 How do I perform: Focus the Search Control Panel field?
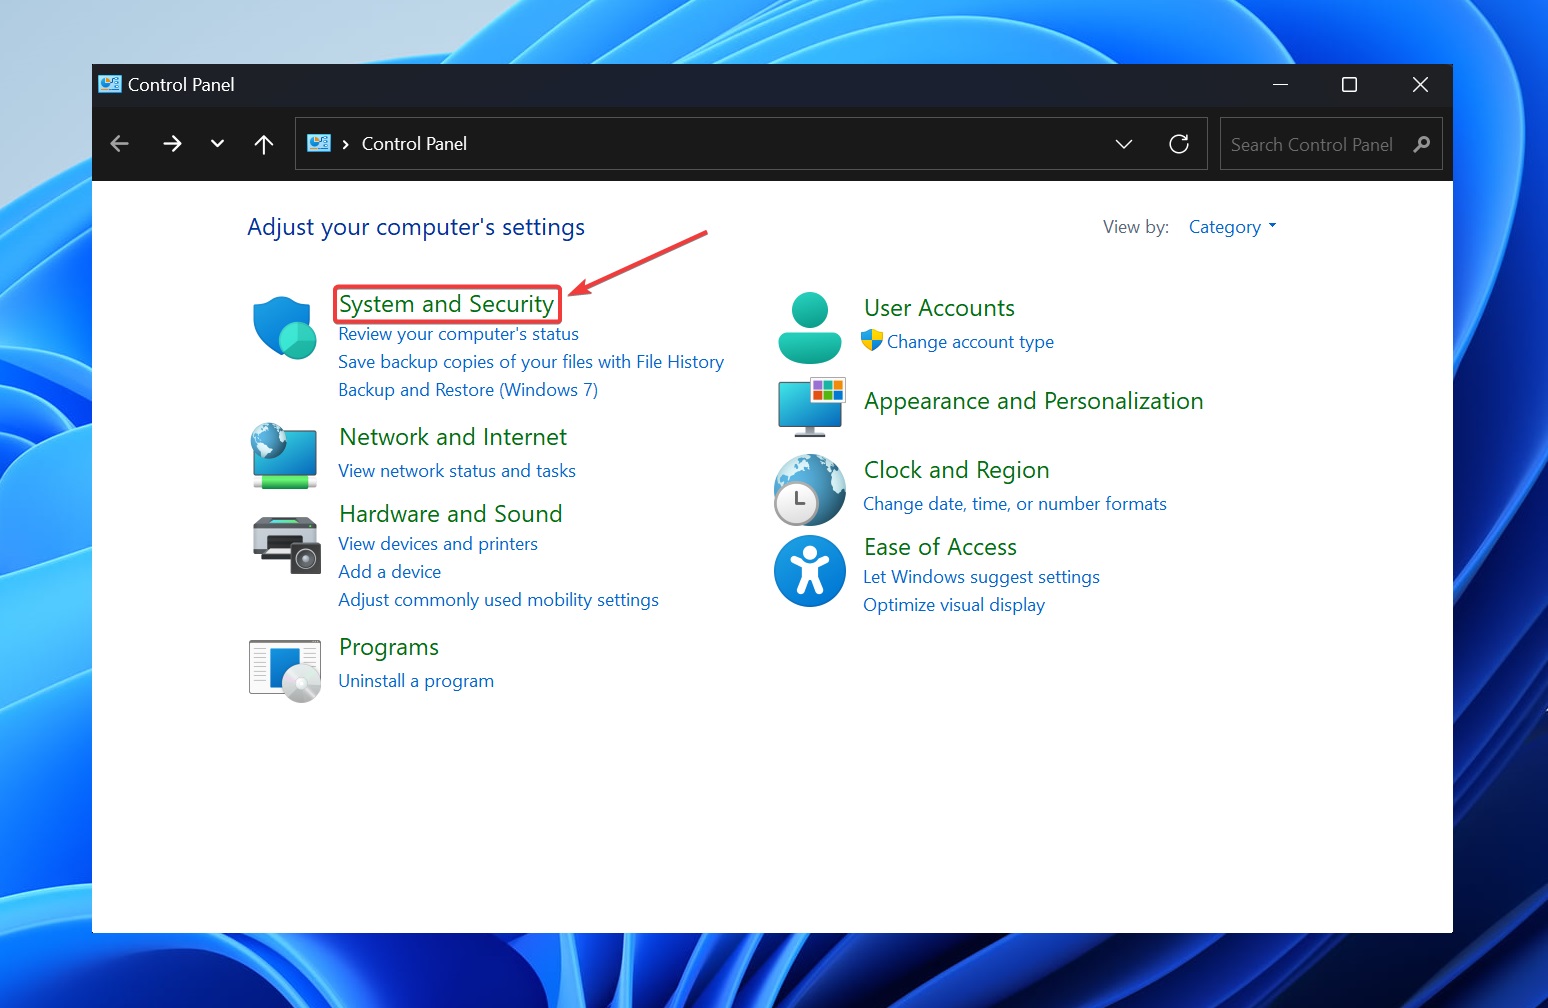point(1331,144)
